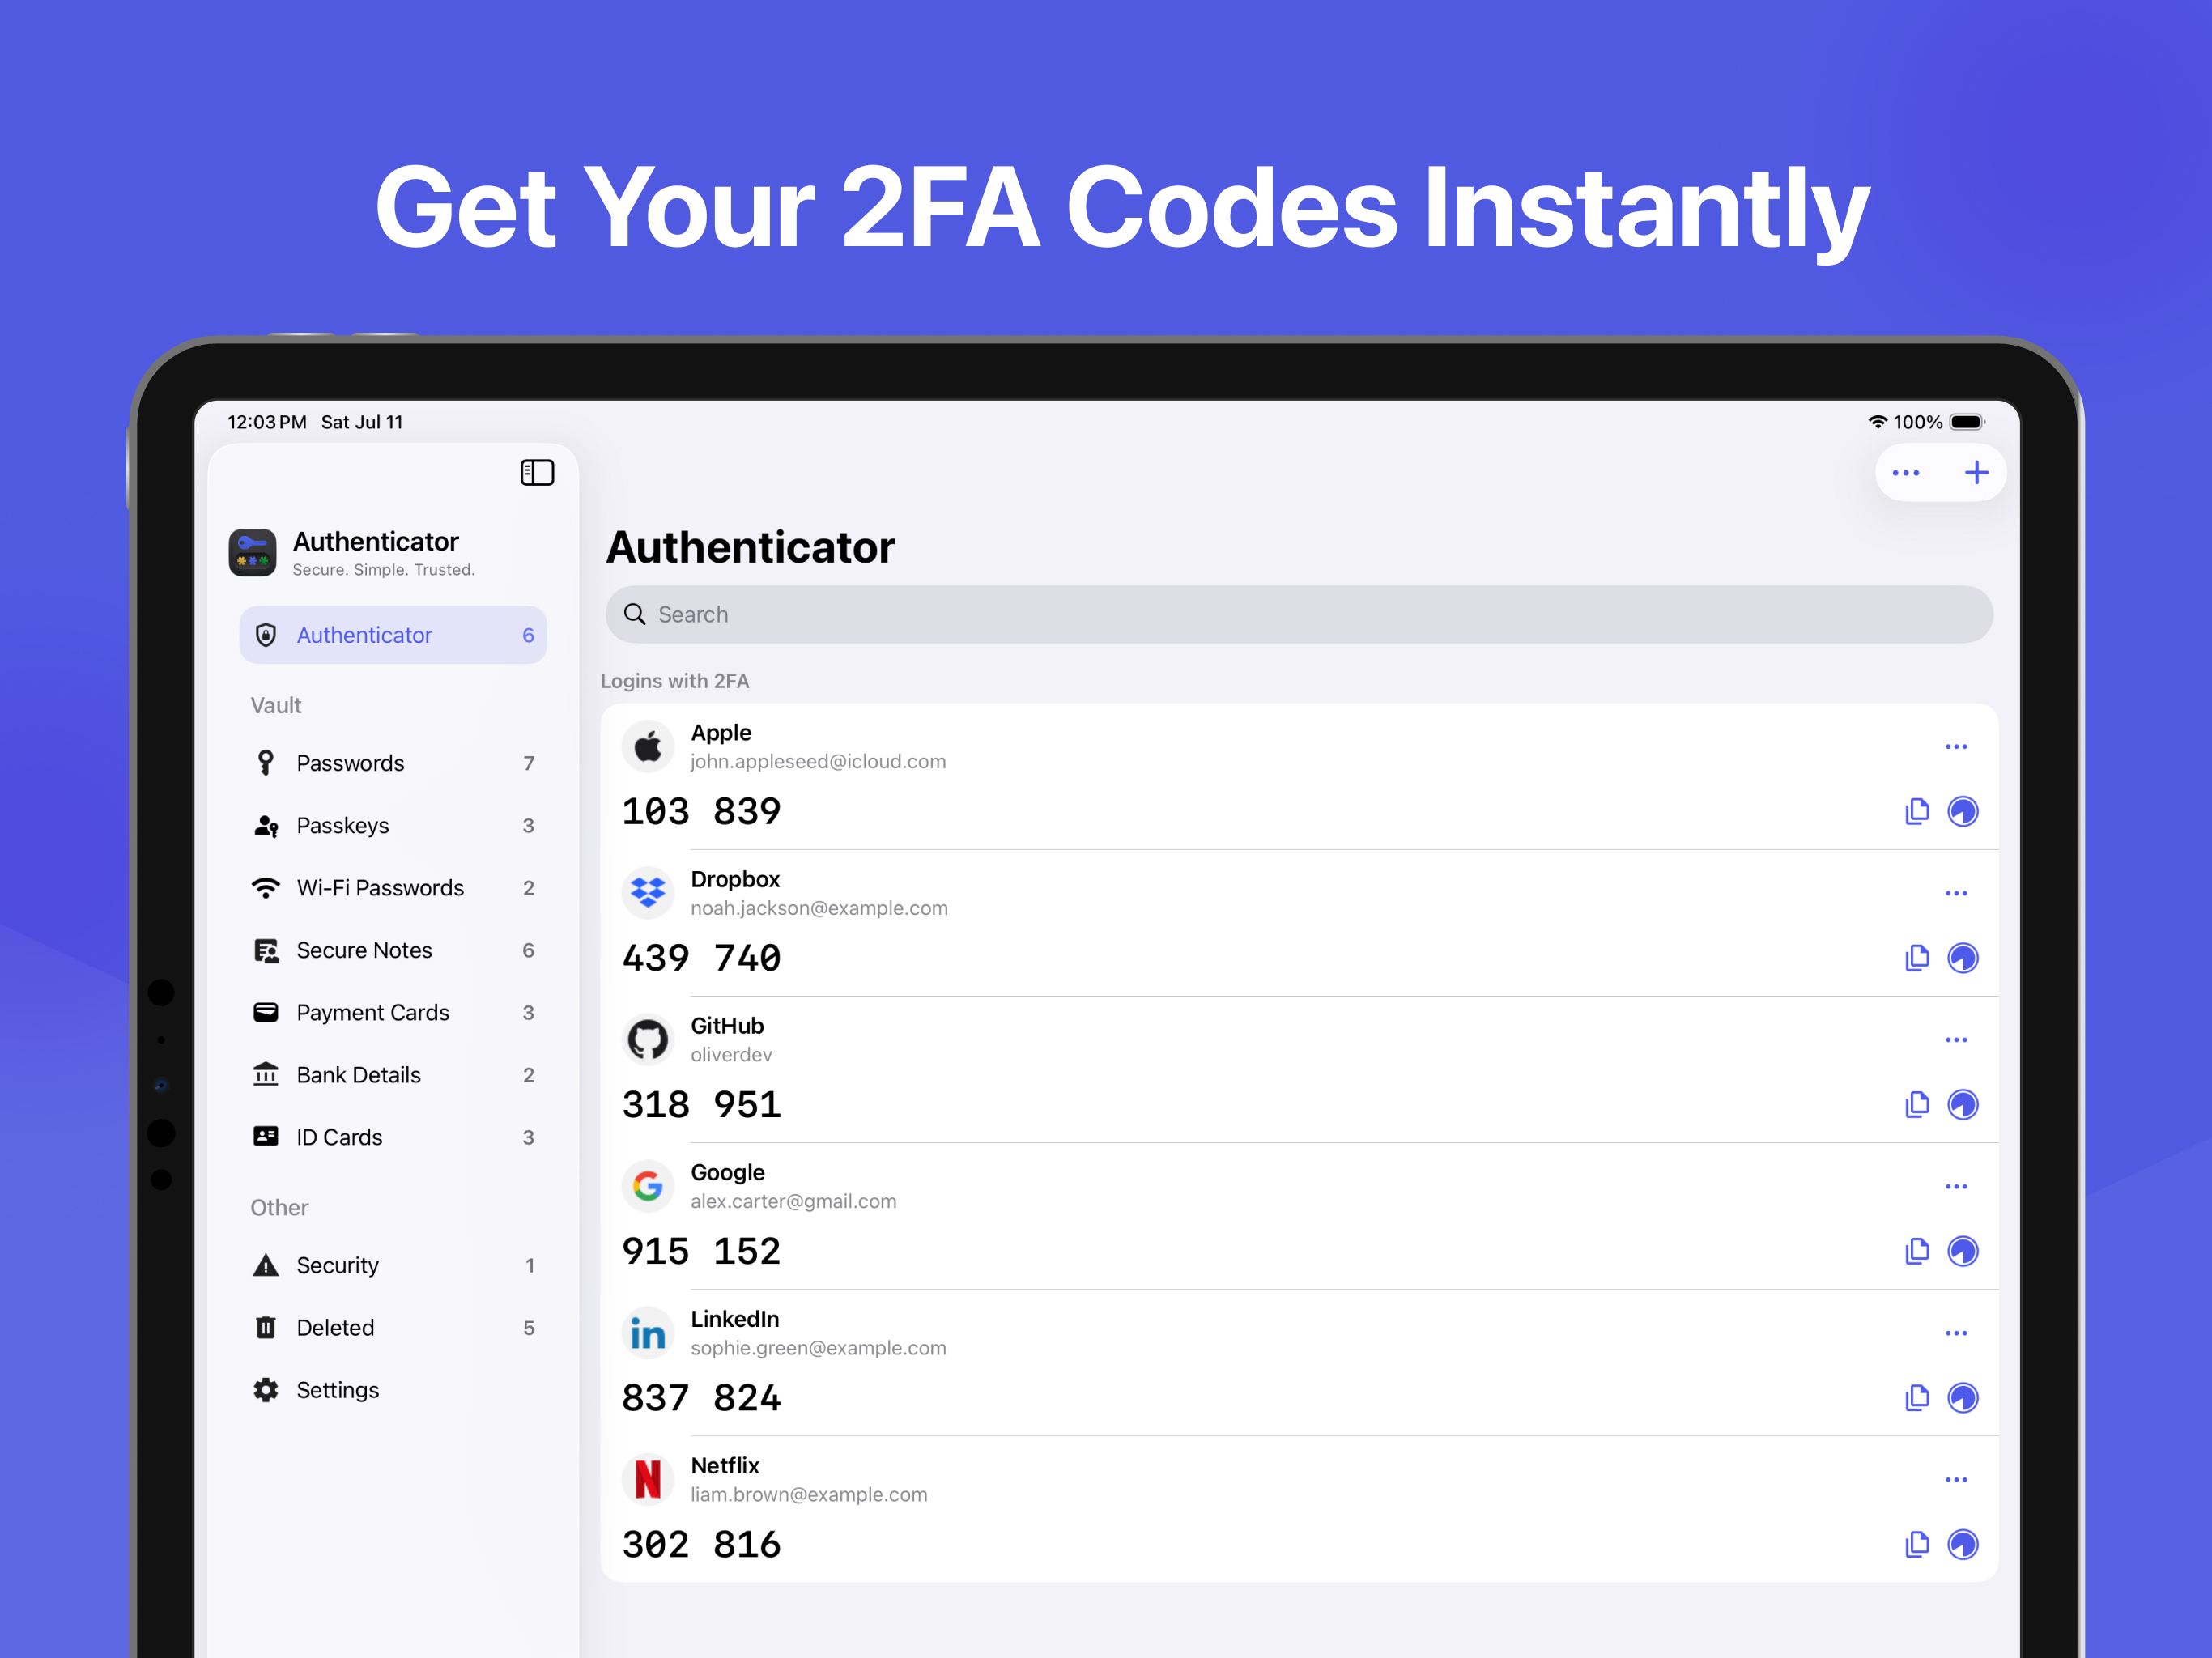Viewport: 2212px width, 1658px height.
Task: Open the Deleted items
Action: click(393, 1328)
